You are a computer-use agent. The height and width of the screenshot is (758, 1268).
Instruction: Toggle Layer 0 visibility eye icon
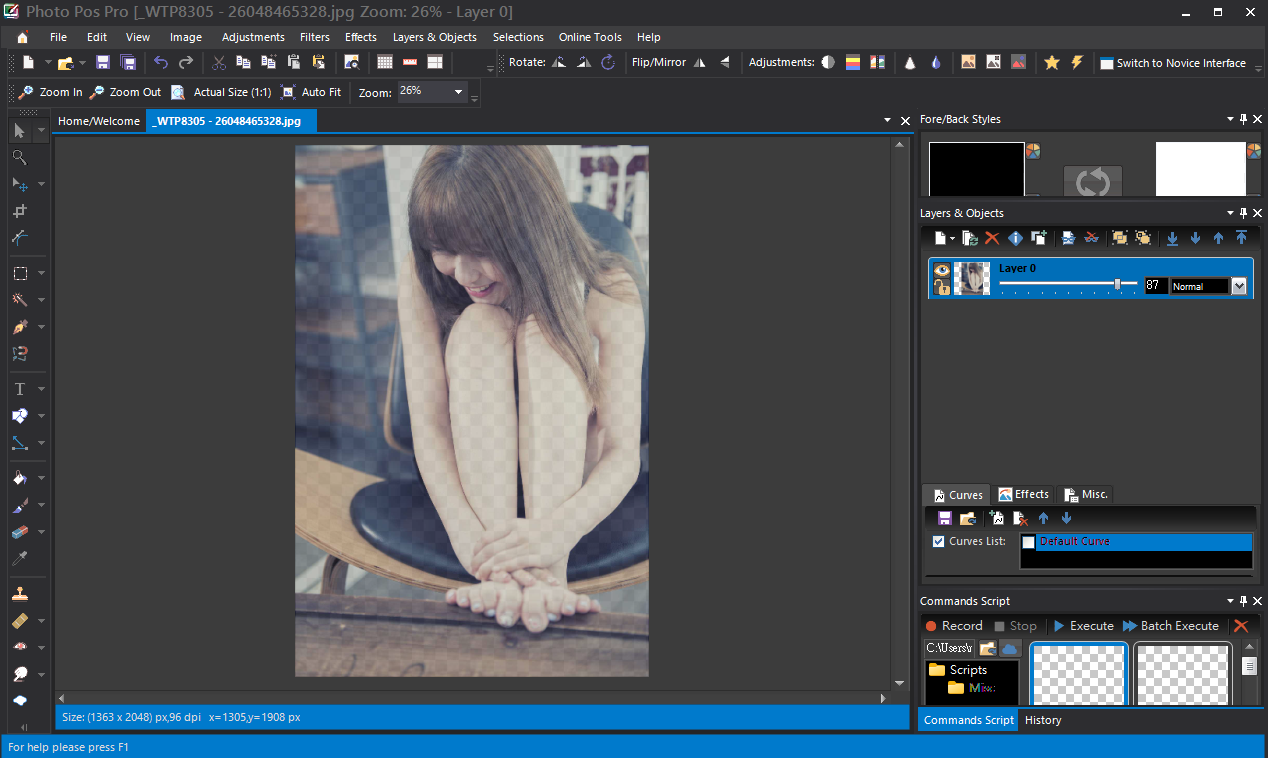tap(941, 269)
